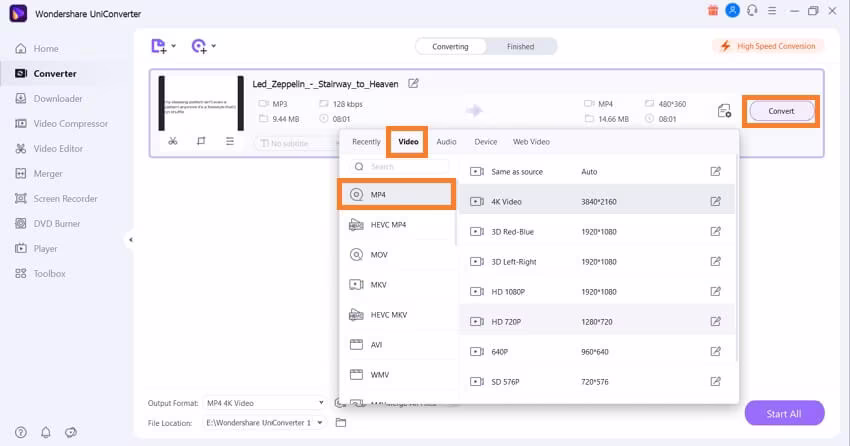The image size is (850, 446).
Task: Open the File Location dropdown
Action: click(265, 423)
